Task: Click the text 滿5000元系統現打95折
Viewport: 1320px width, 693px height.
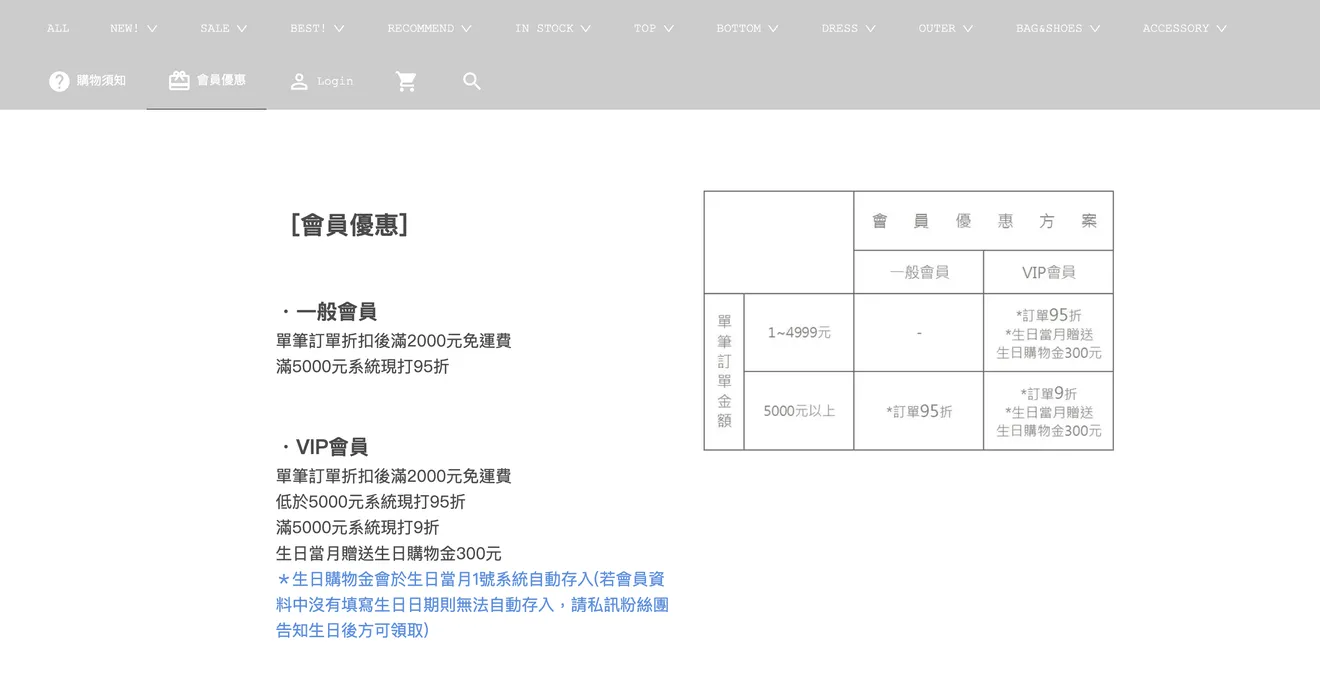Action: pyautogui.click(x=363, y=367)
